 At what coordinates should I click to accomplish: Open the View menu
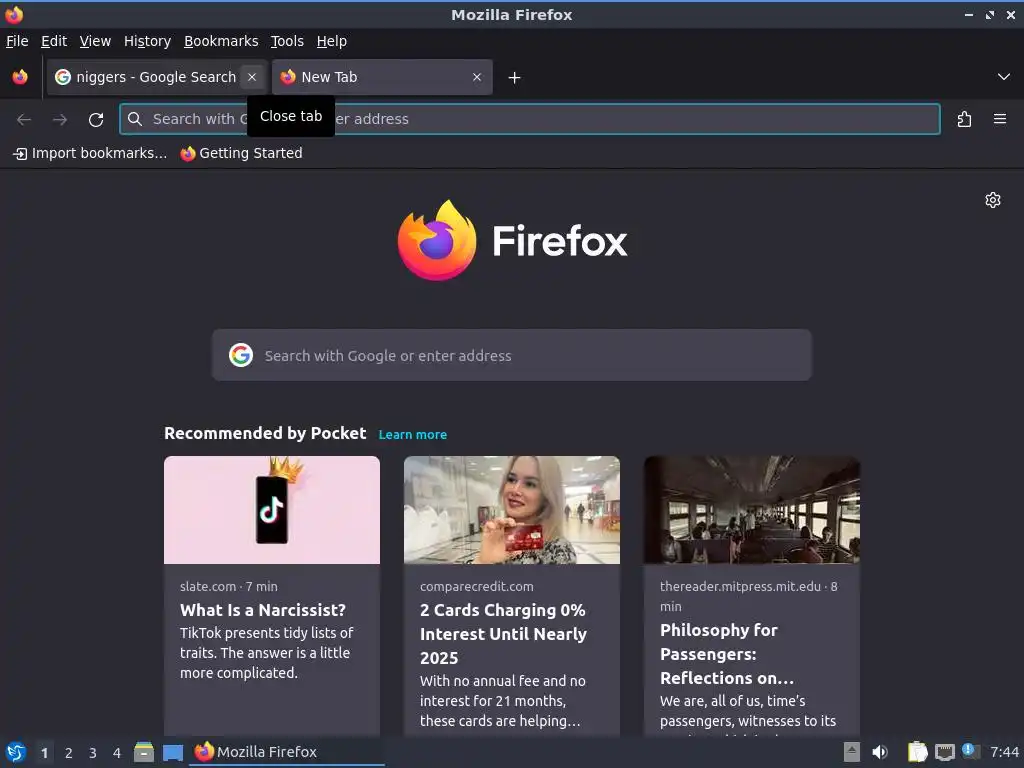95,41
